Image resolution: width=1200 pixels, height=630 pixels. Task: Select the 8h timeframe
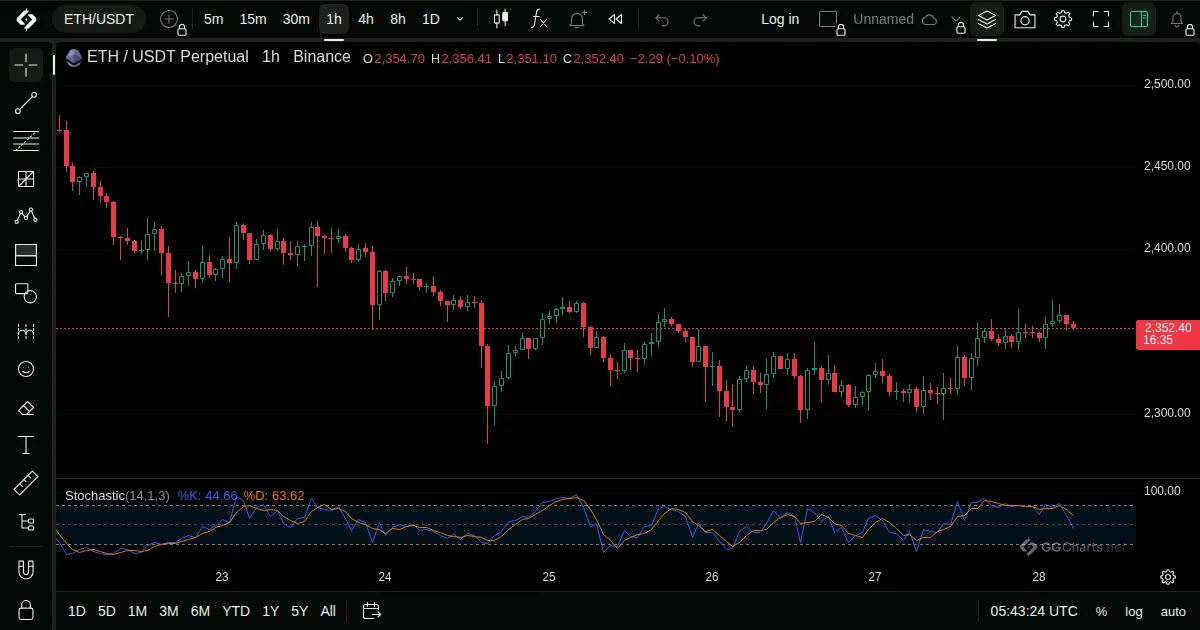(x=398, y=19)
